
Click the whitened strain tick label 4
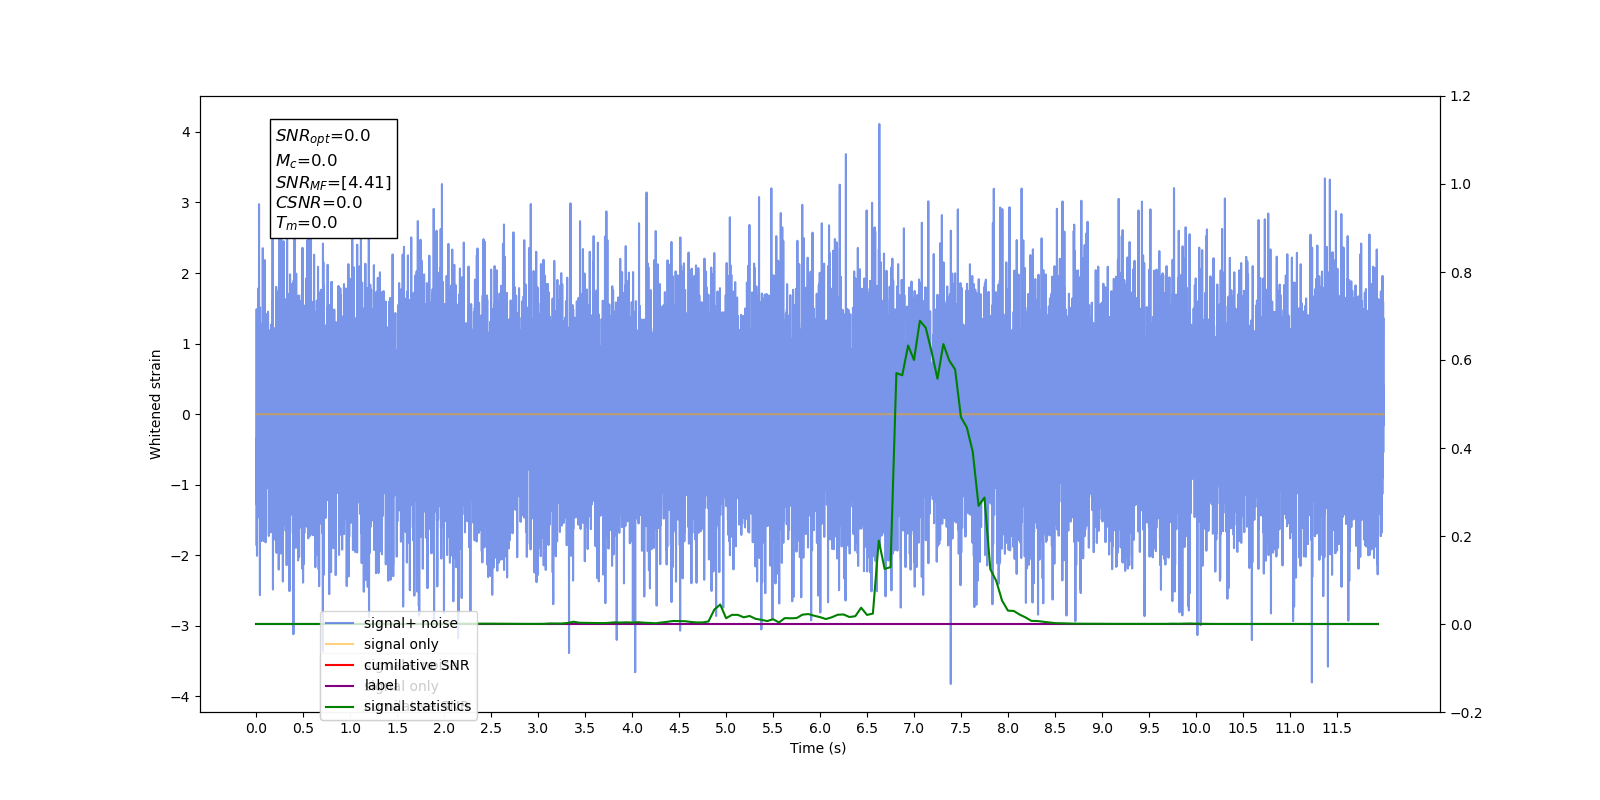186,132
